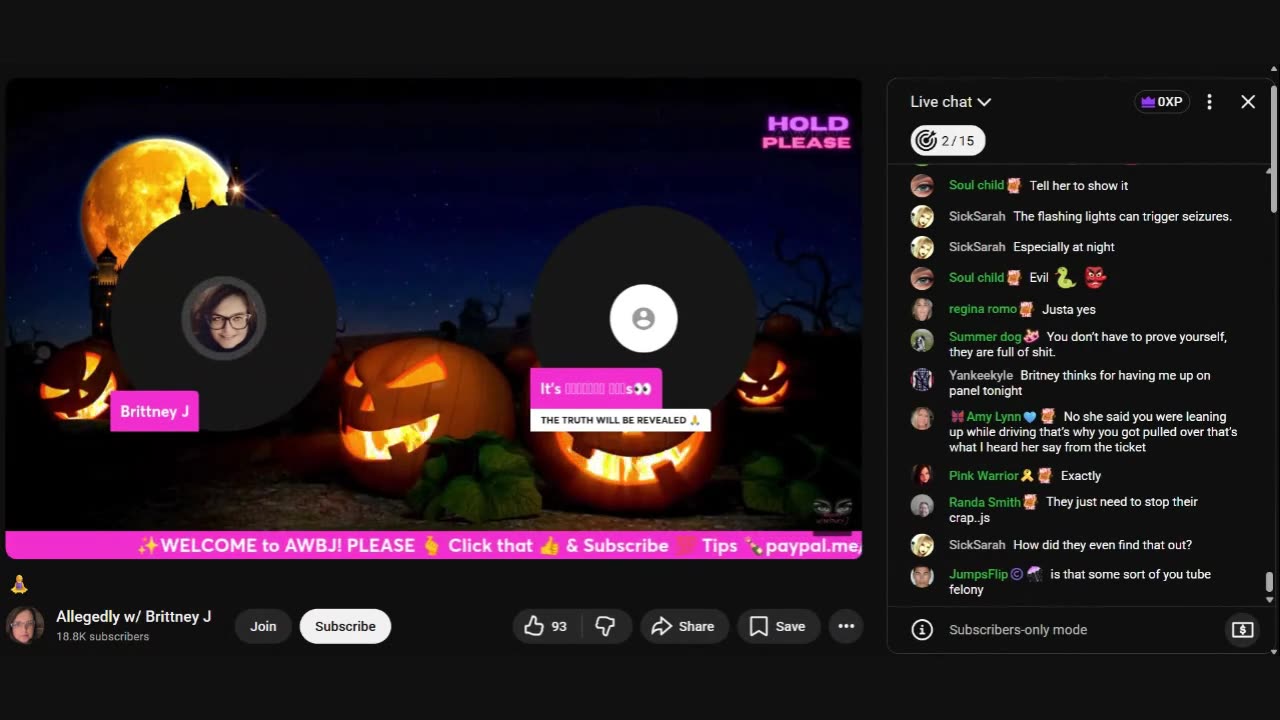Click the Pink Warrior username
1280x720 pixels.
984,476
